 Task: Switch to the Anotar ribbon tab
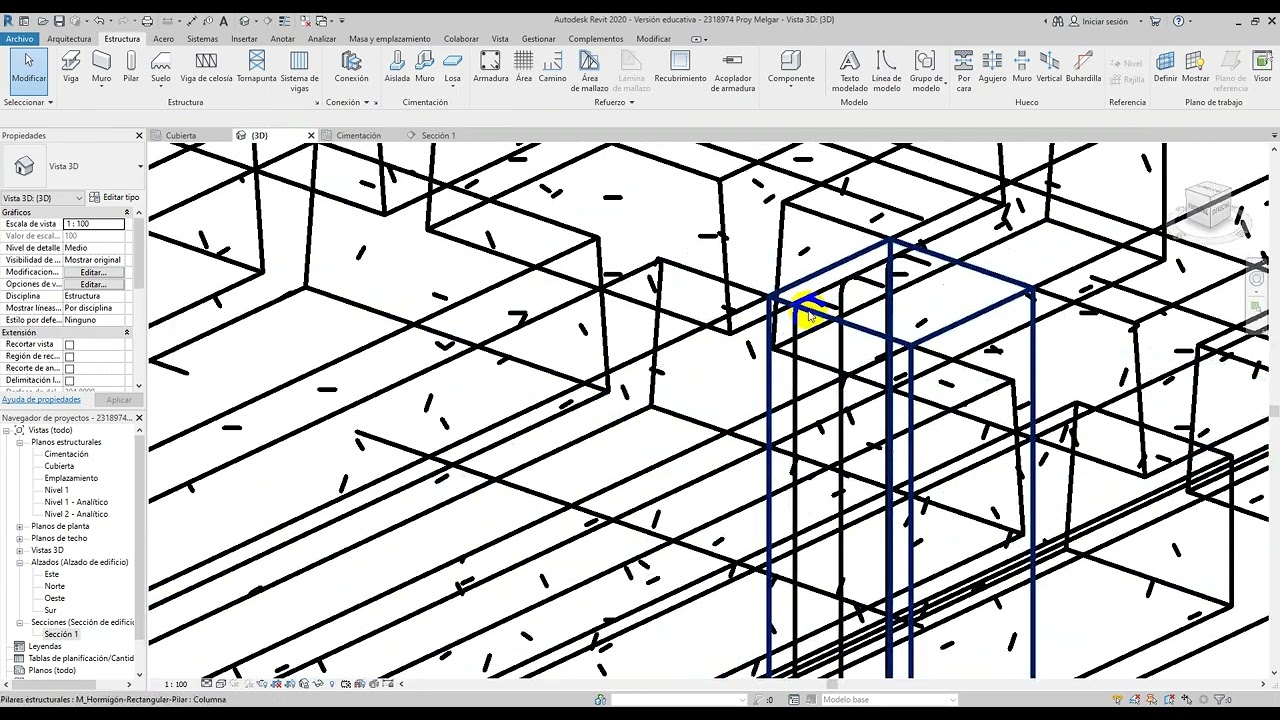coord(283,39)
